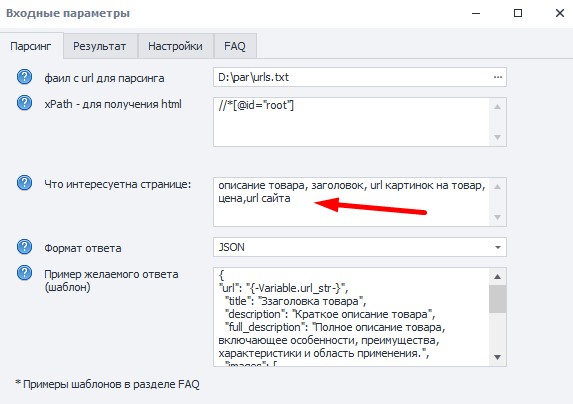The height and width of the screenshot is (404, 573).
Task: Click help icon beside xPath field
Action: click(24, 103)
